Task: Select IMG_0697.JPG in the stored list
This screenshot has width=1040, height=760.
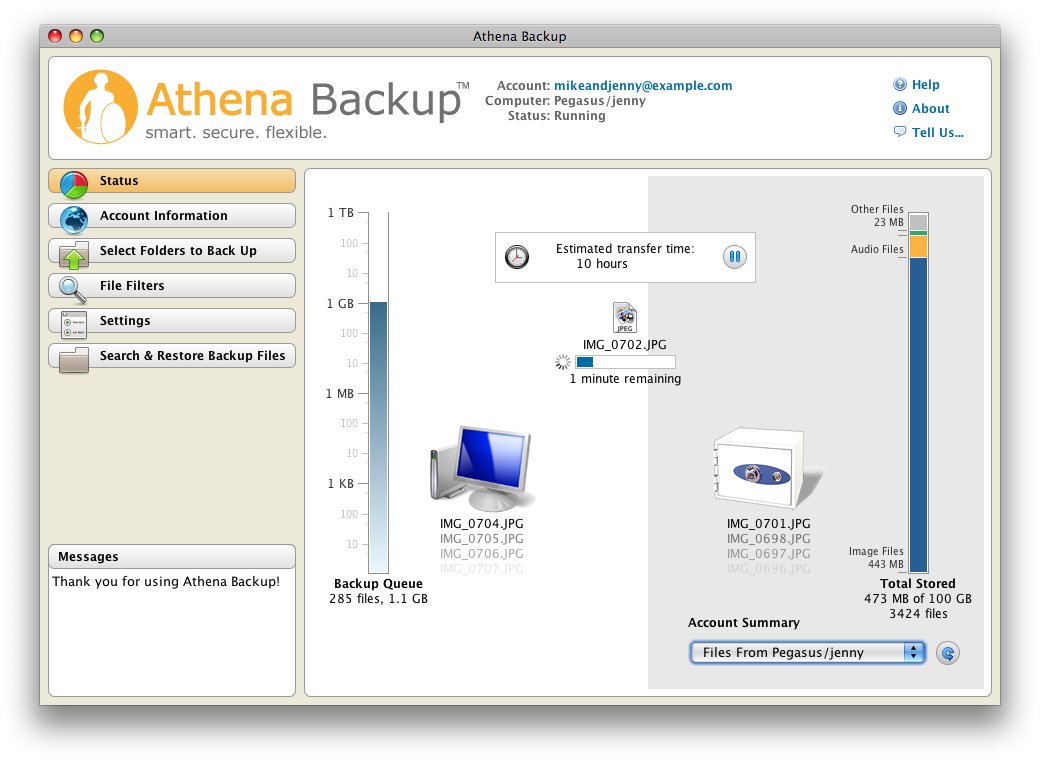Action: 769,554
